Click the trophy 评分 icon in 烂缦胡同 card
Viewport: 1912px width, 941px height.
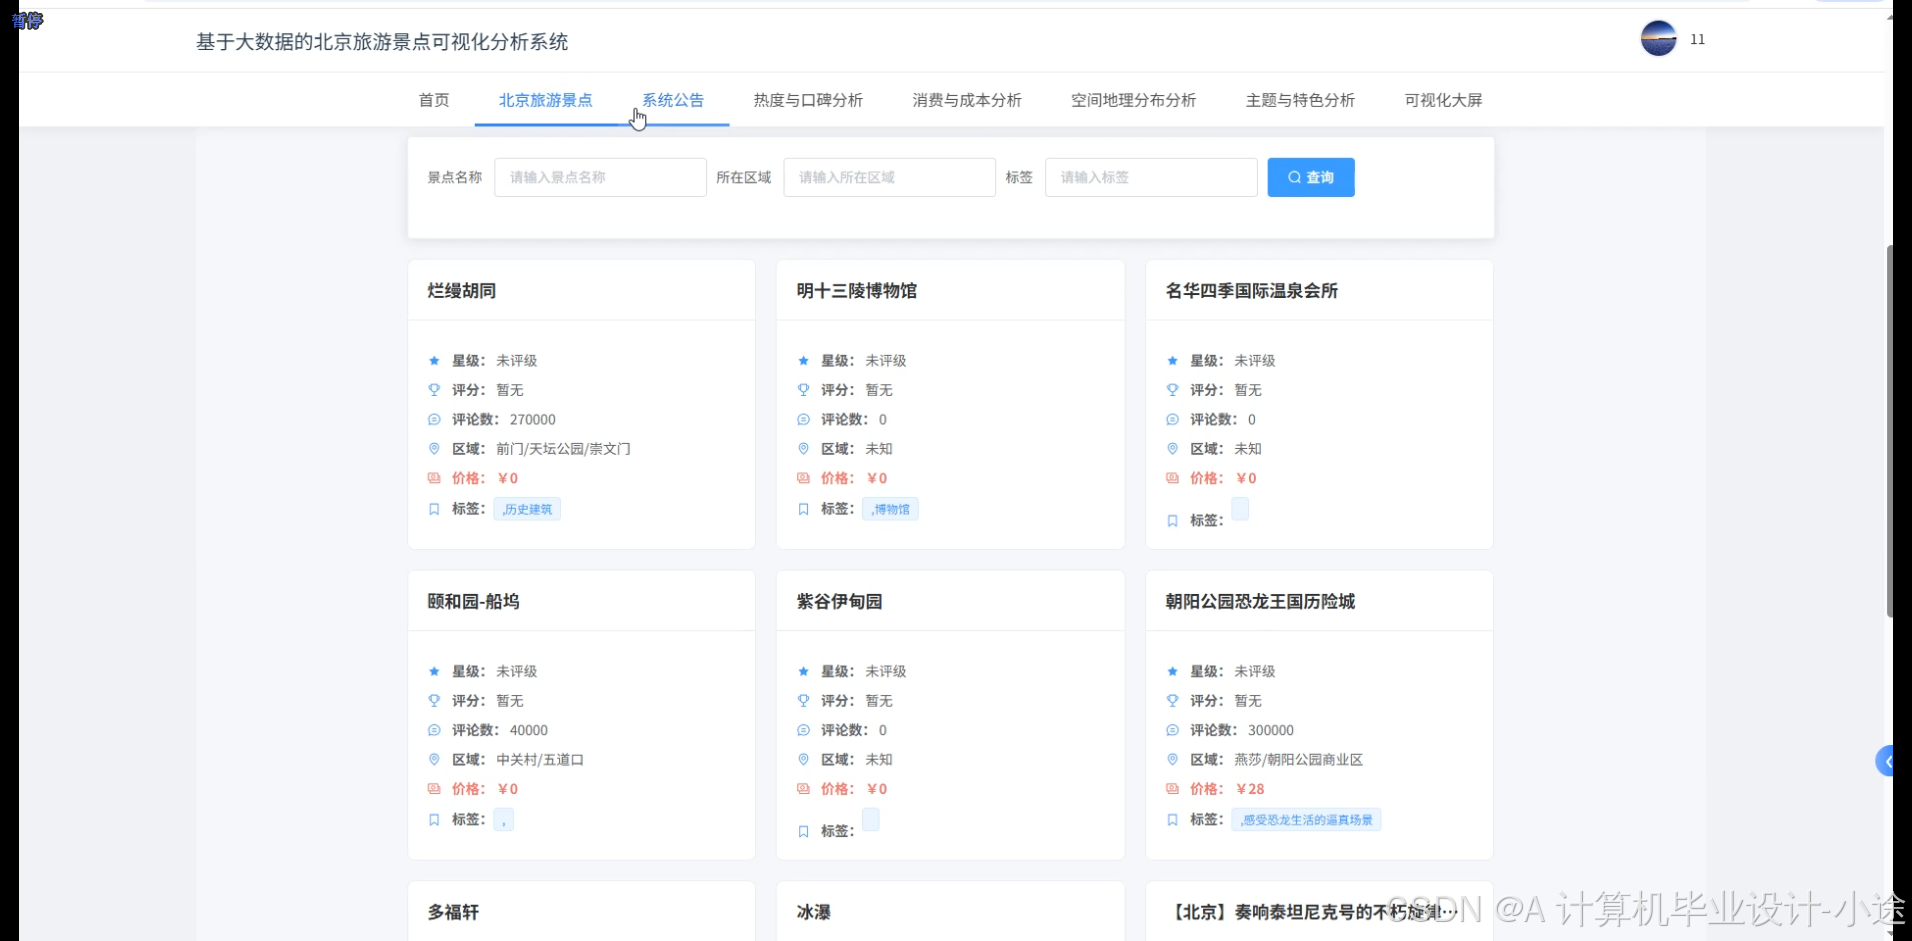[434, 390]
